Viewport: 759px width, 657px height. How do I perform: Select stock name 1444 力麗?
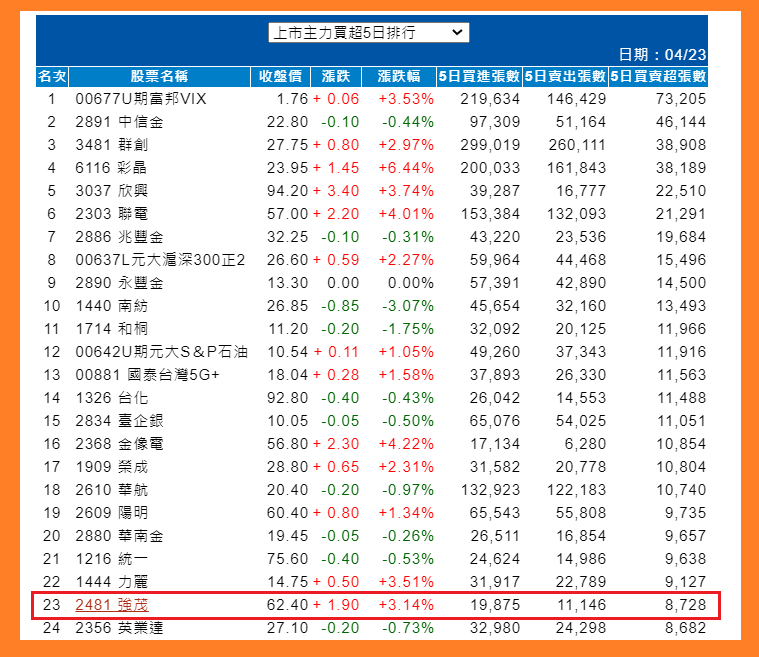111,582
